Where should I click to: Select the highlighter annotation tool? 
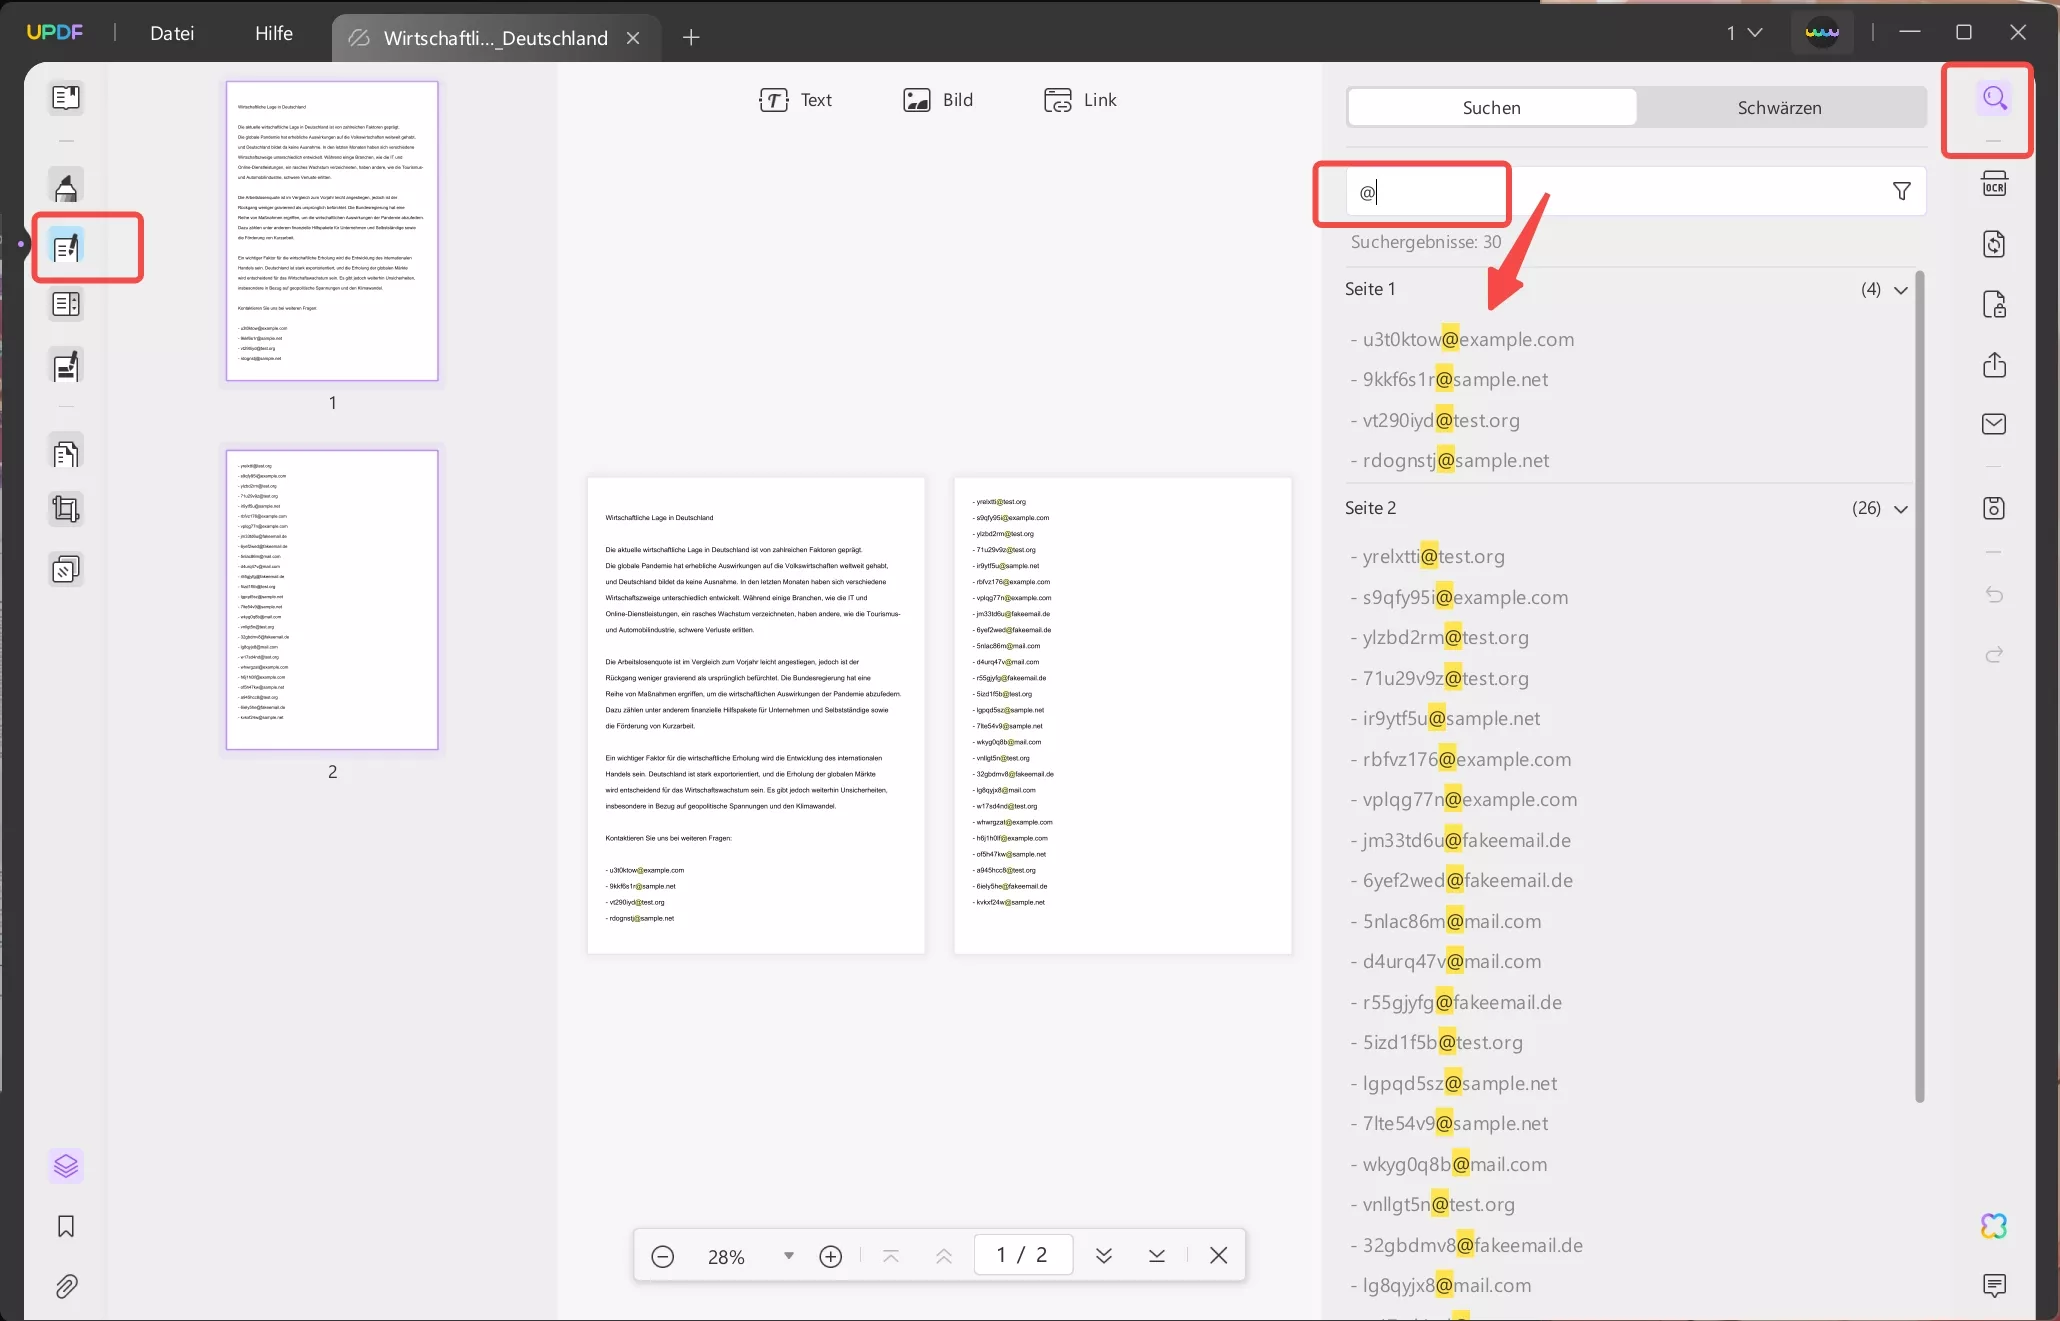click(x=66, y=187)
